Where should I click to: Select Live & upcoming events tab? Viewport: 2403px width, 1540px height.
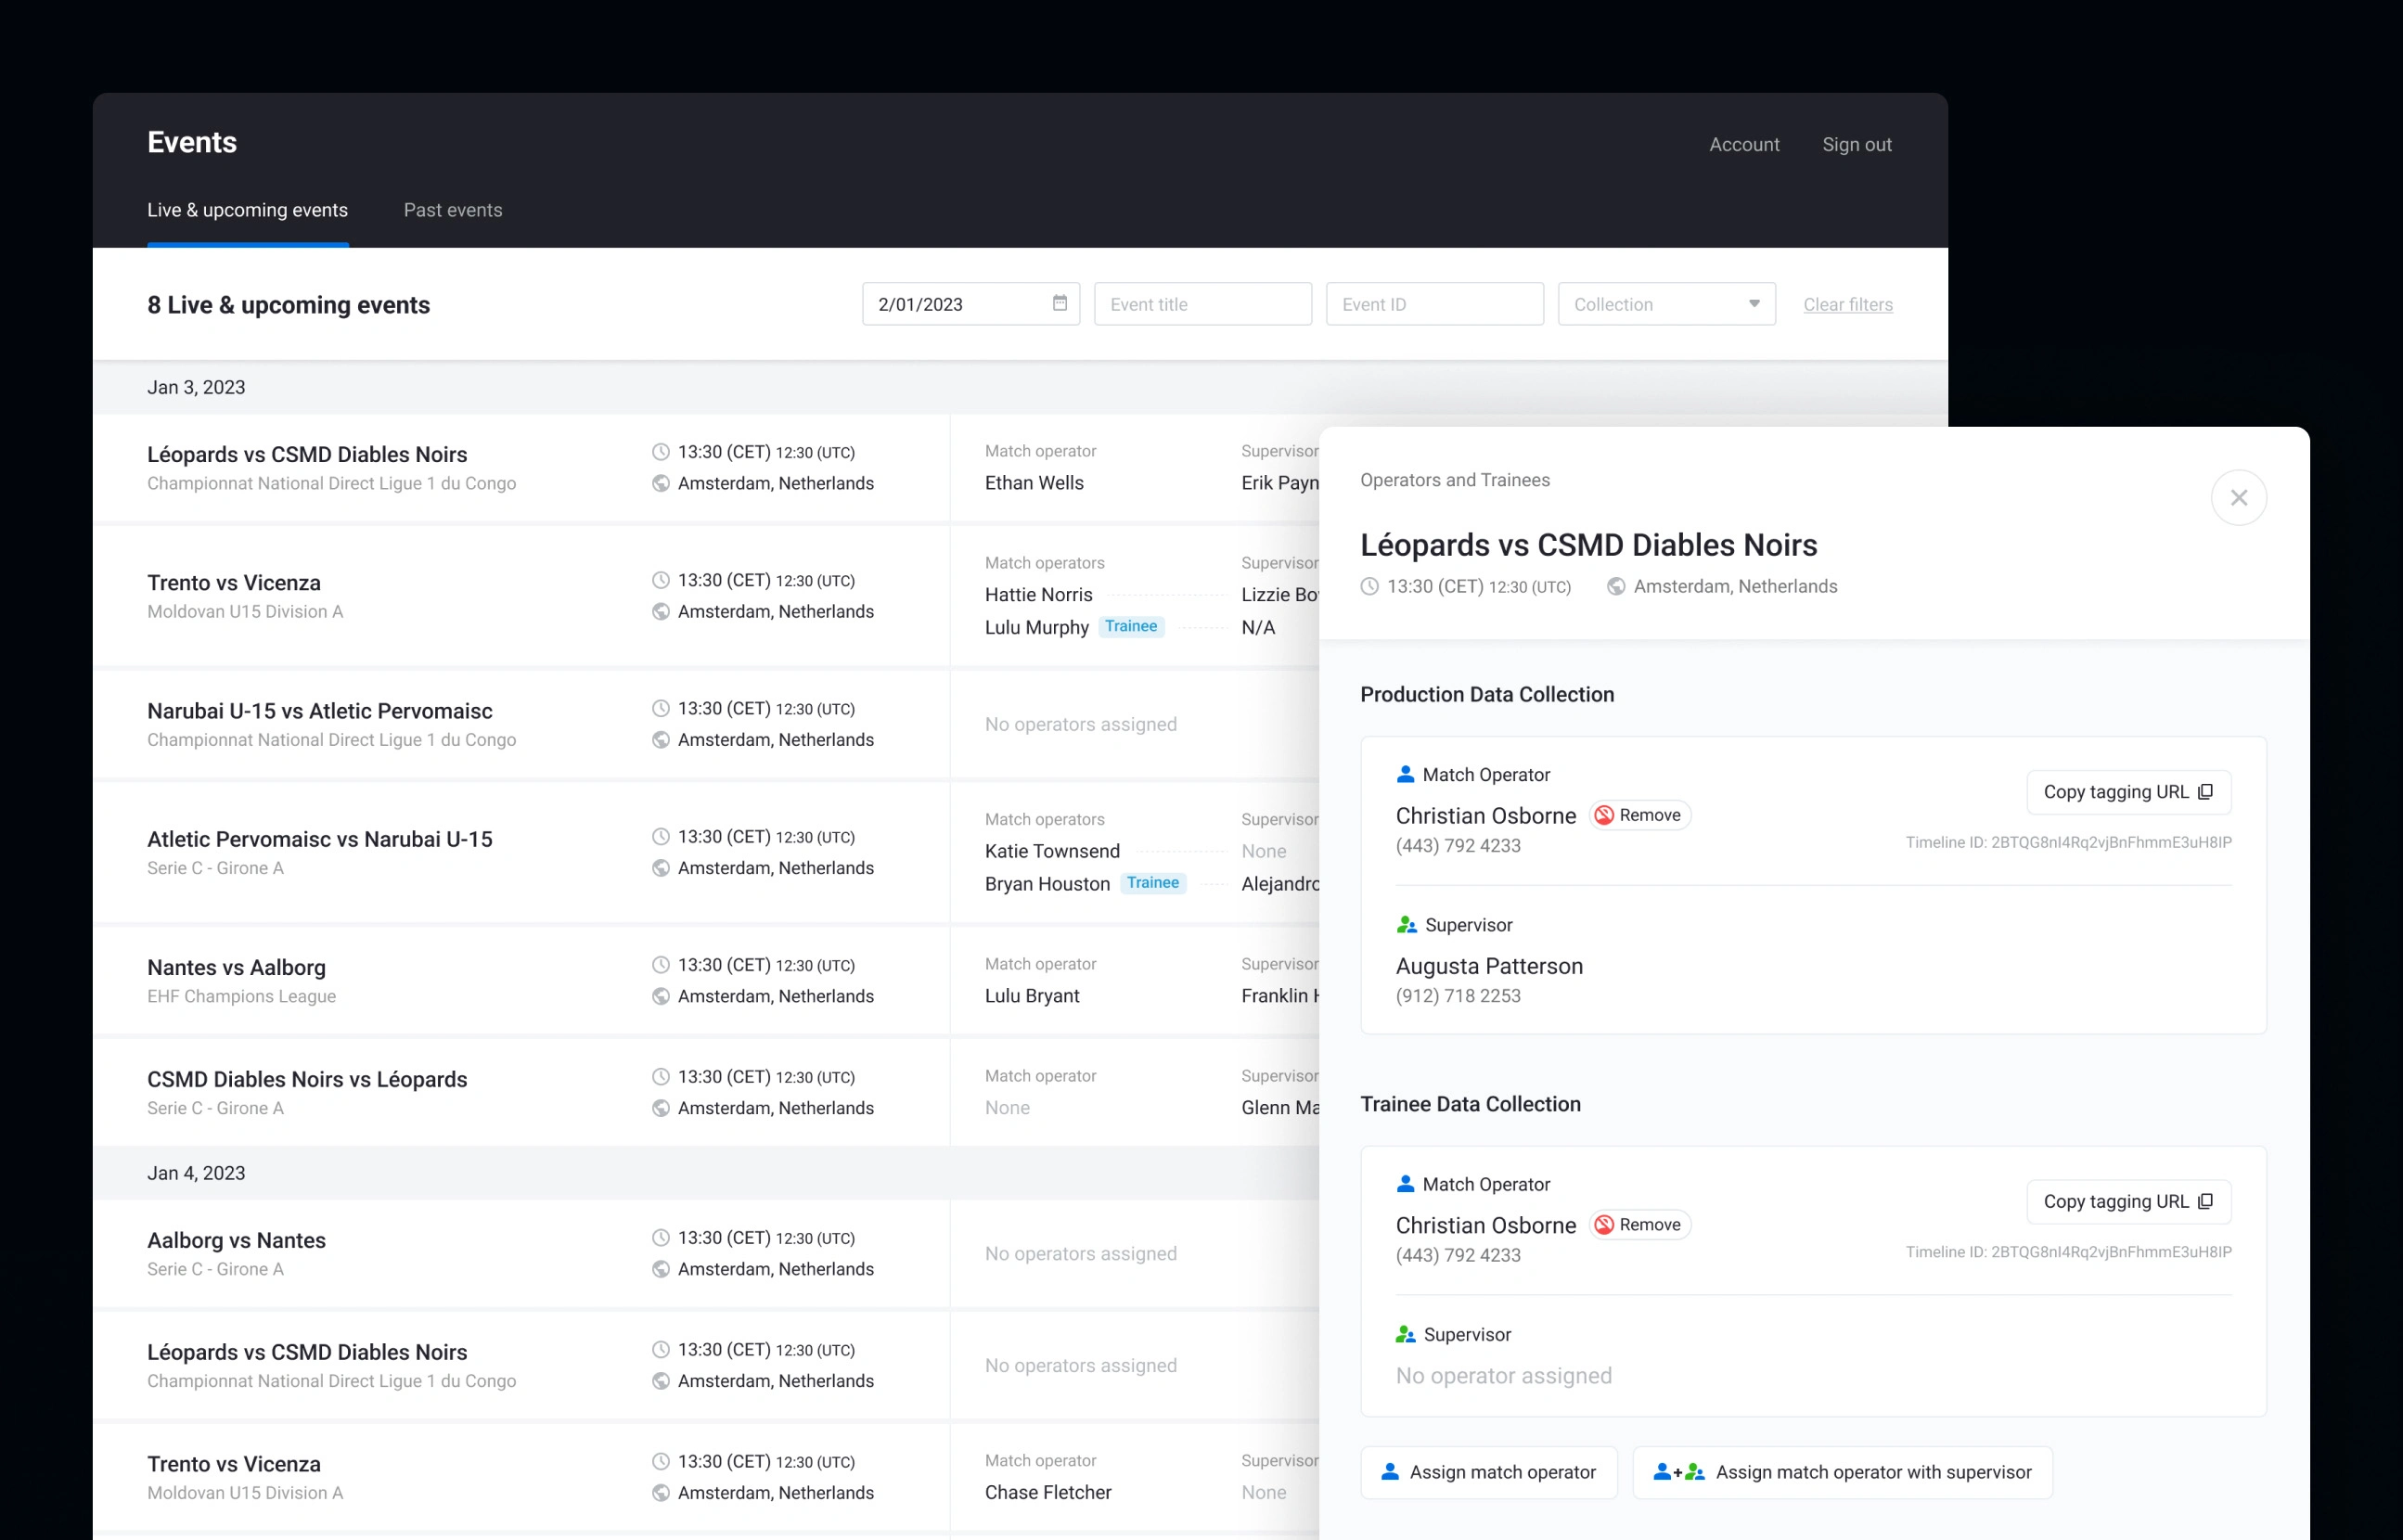[247, 210]
